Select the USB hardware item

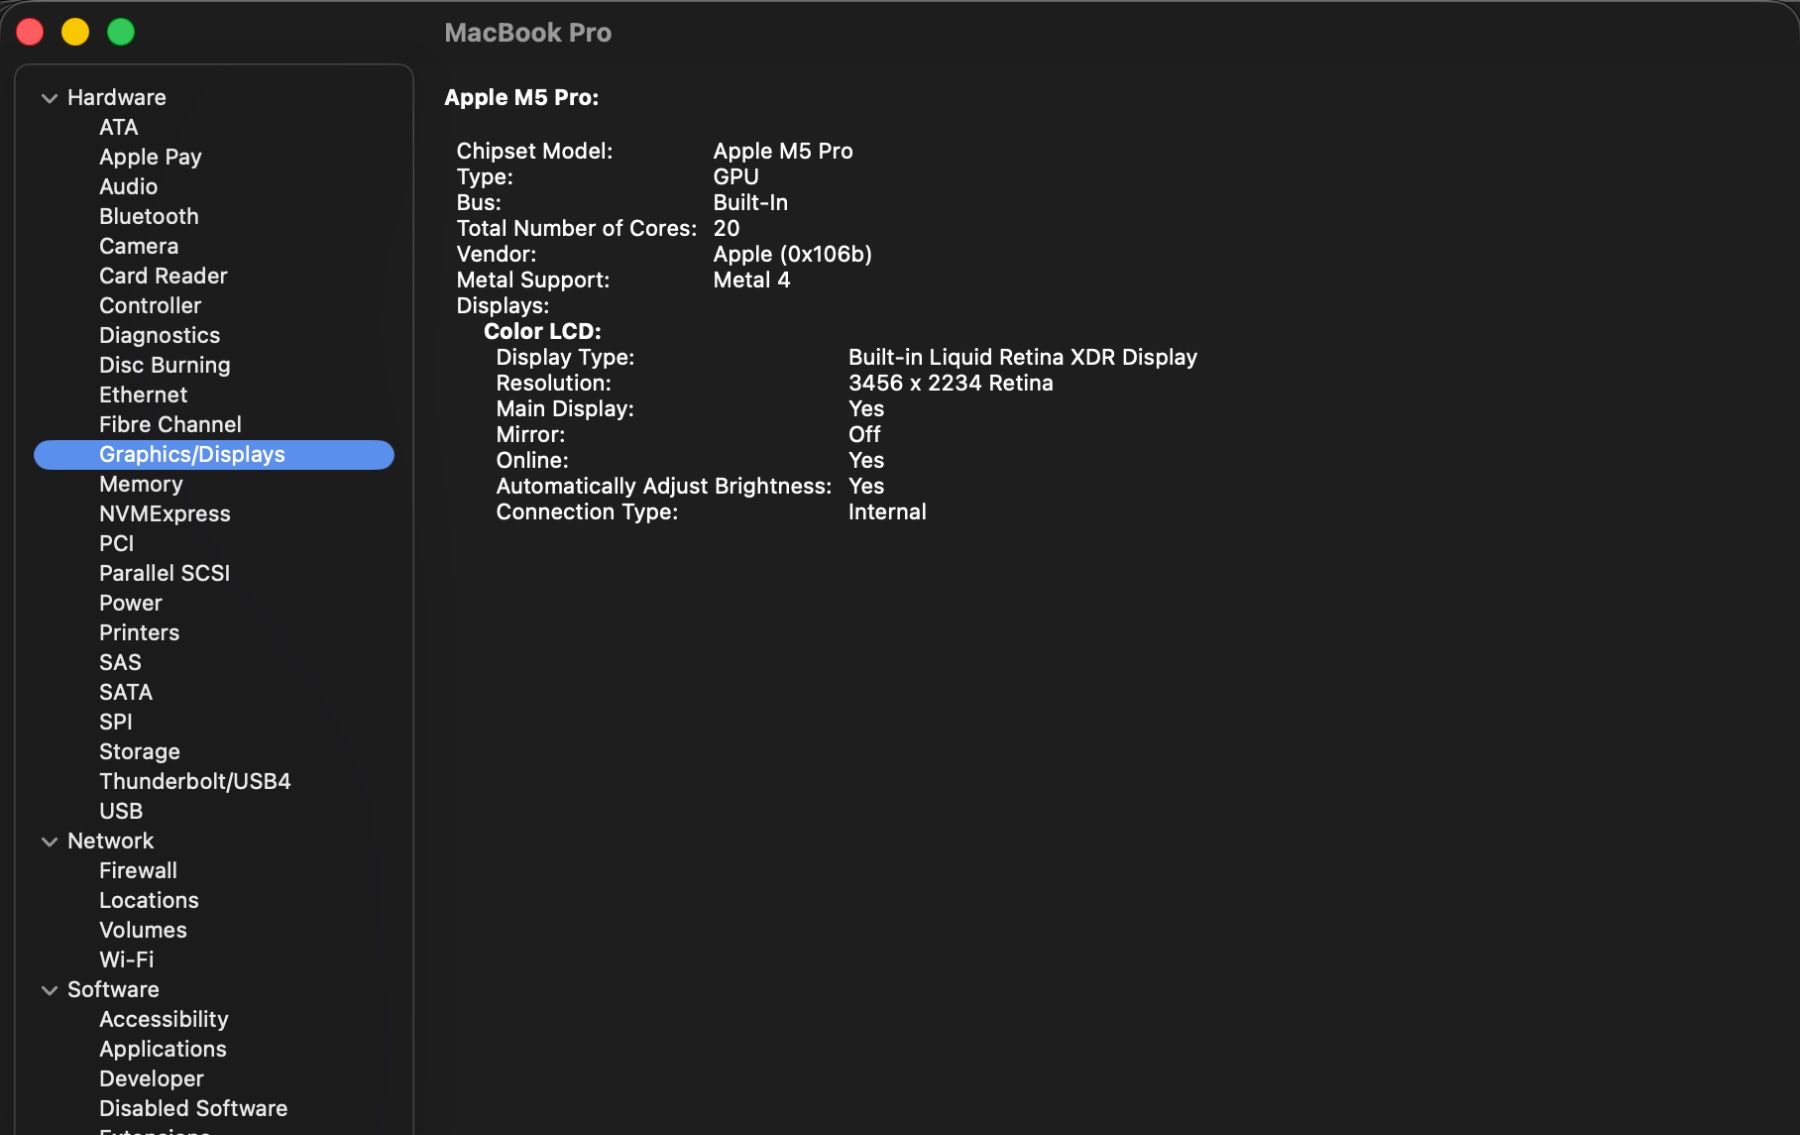120,811
